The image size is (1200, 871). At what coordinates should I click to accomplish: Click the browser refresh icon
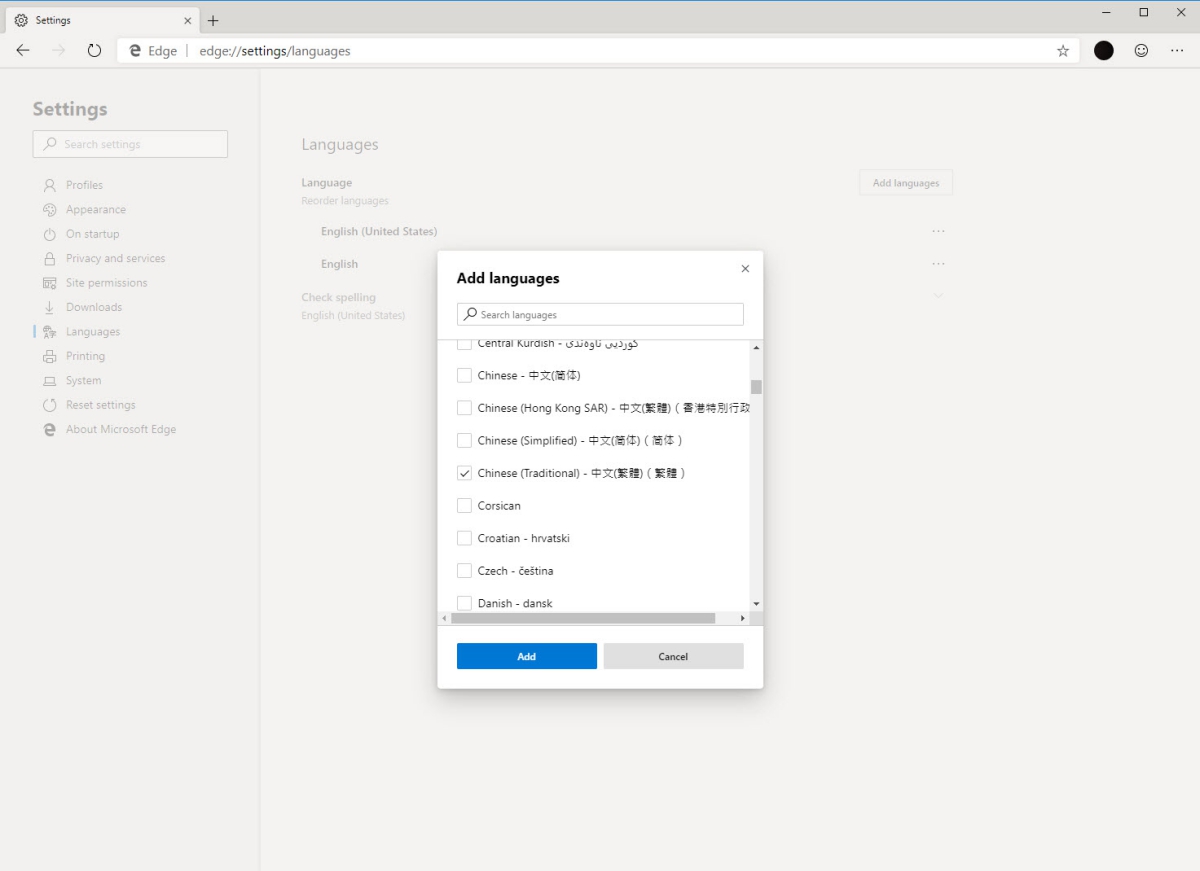coord(94,51)
